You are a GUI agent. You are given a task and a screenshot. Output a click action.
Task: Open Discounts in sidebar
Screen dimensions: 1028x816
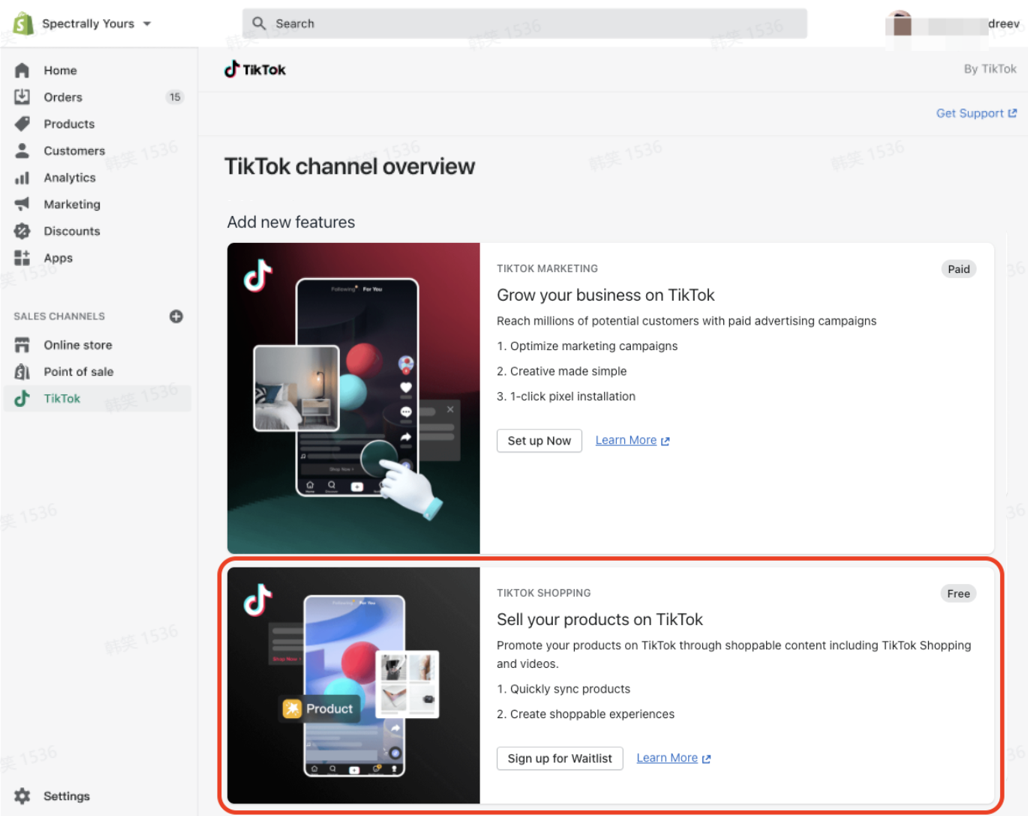72,231
